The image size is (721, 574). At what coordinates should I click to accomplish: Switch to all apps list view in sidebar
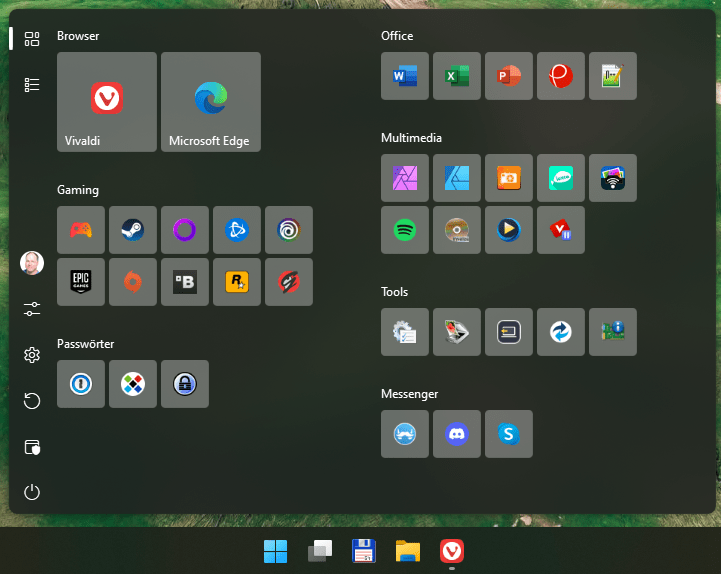32,85
